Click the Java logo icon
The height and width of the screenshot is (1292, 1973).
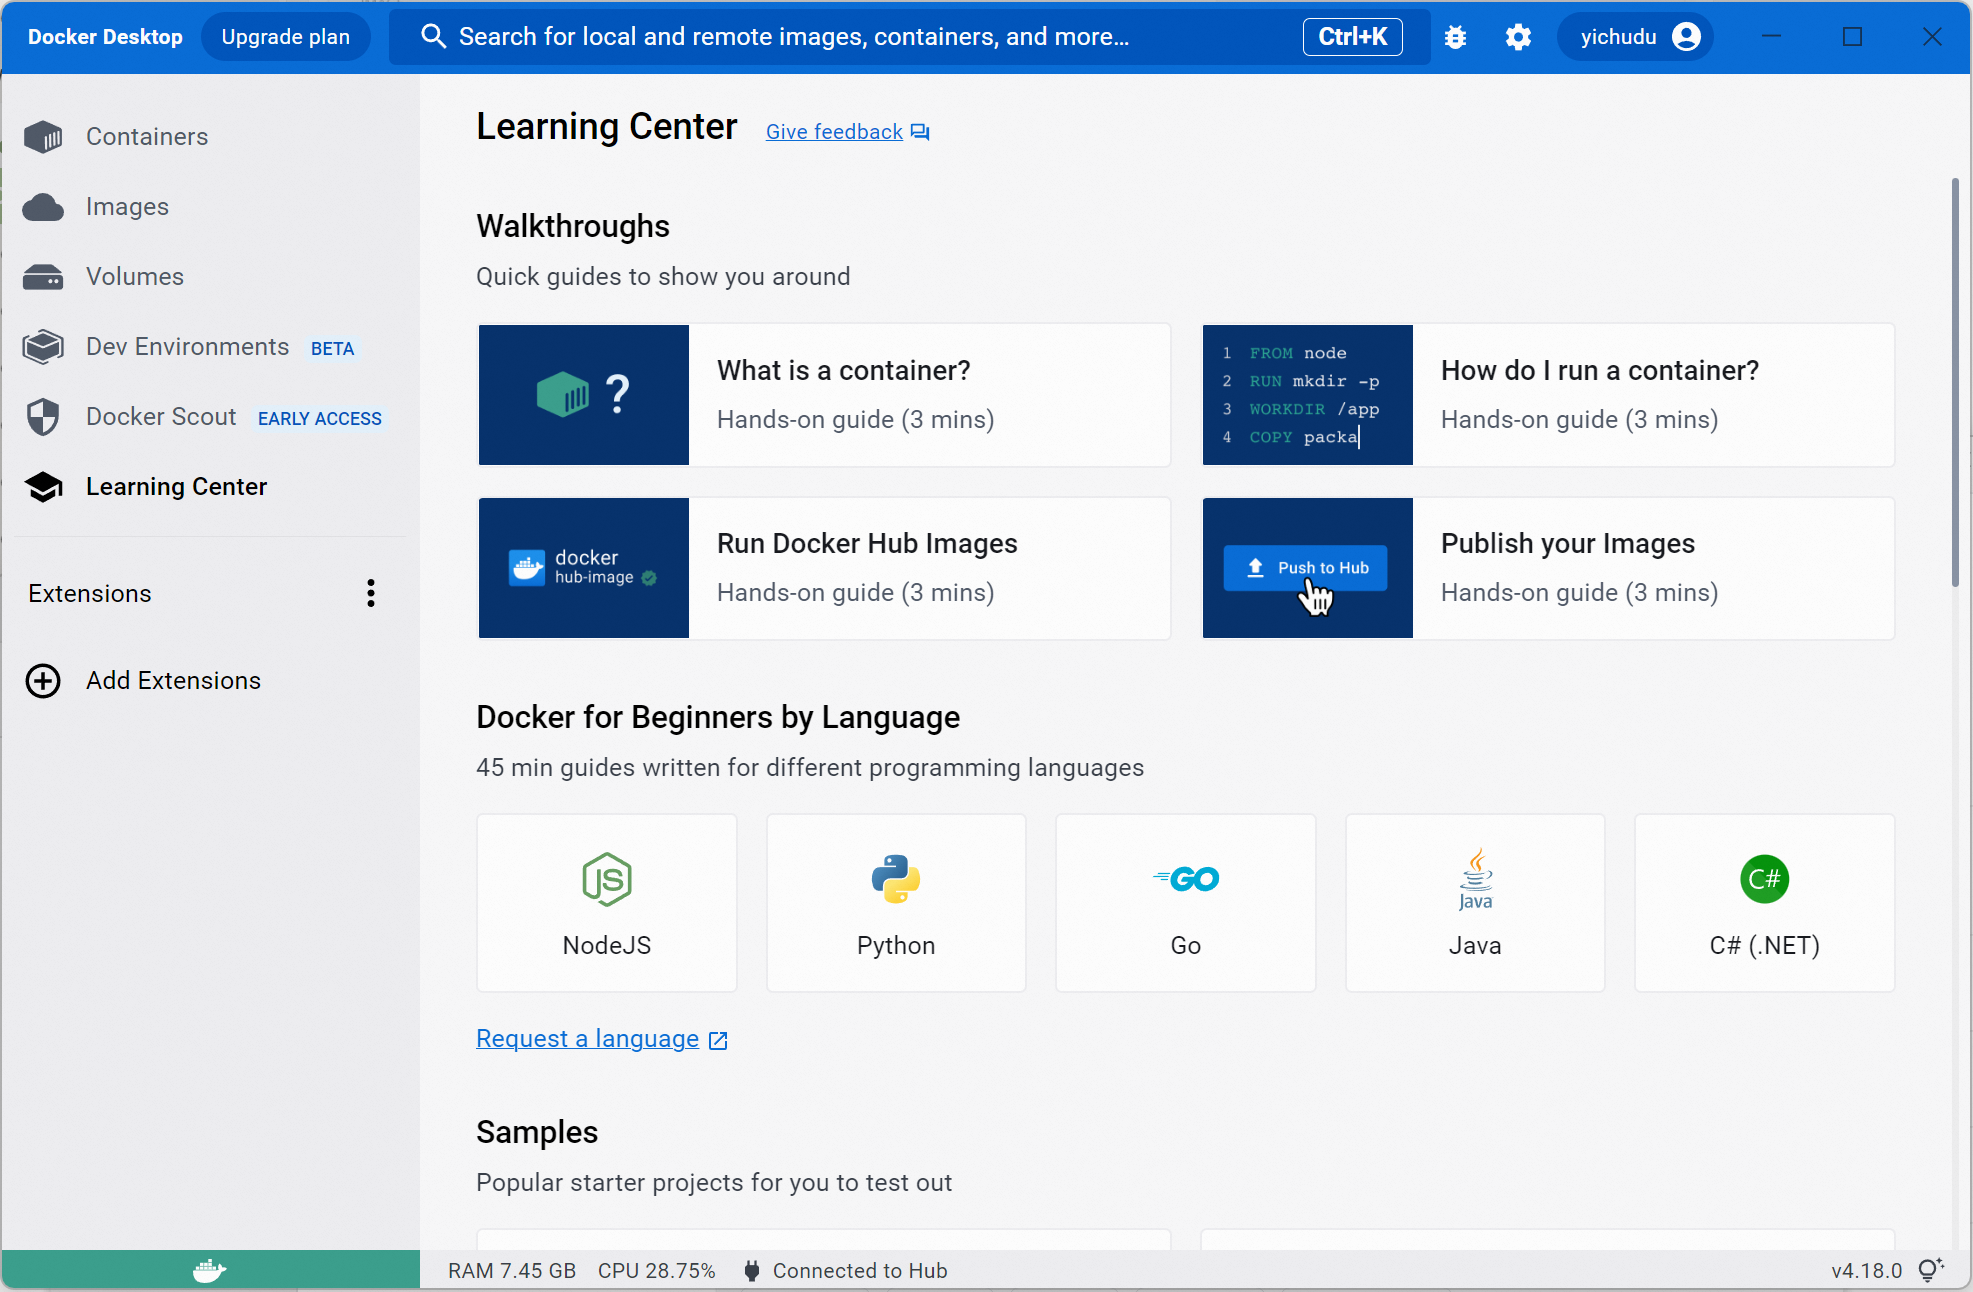click(x=1475, y=879)
